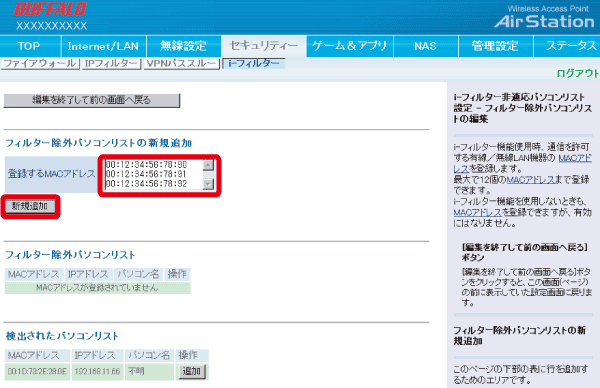Click the 登録するMACアドレス label
Screen dimensions: 600x388
(51, 174)
